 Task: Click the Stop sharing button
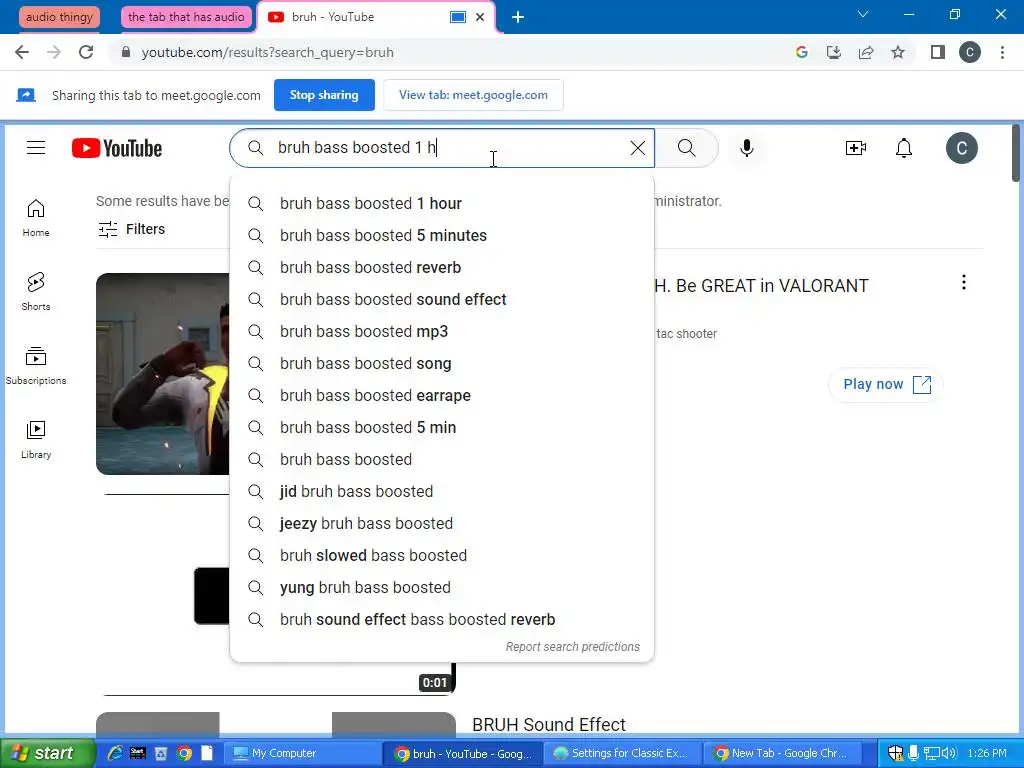click(x=324, y=95)
